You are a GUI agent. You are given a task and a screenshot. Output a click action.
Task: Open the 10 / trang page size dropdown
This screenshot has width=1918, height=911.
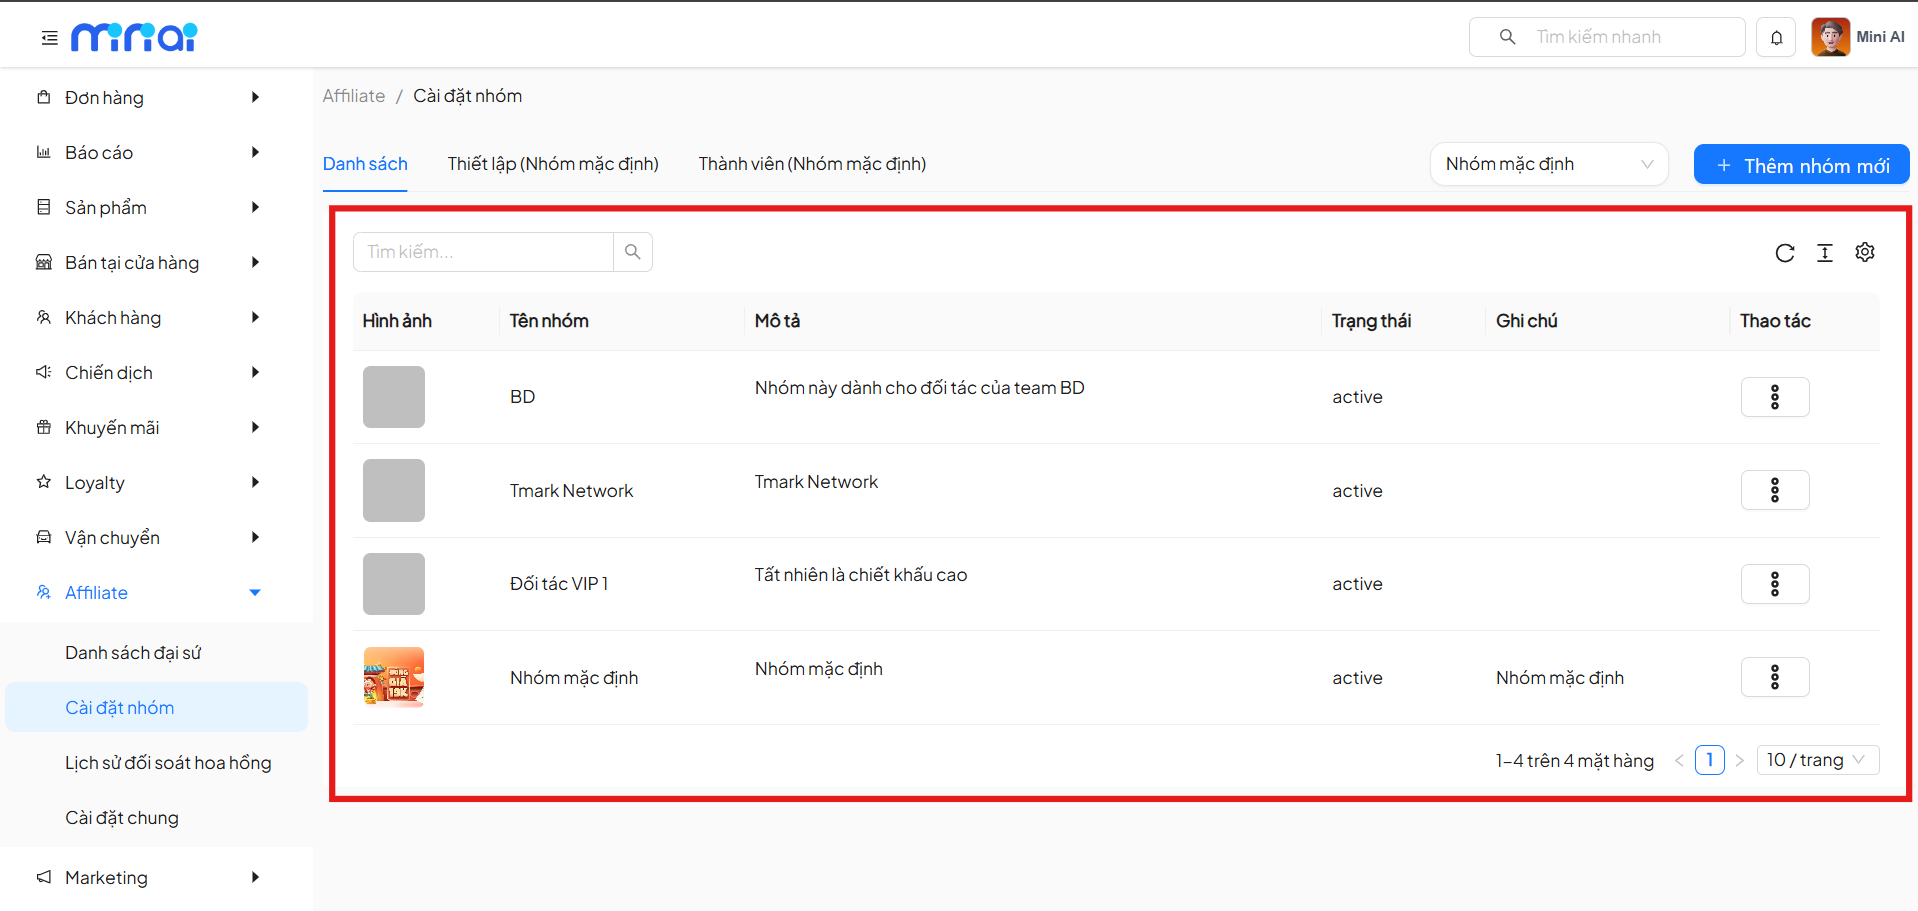(x=1816, y=760)
